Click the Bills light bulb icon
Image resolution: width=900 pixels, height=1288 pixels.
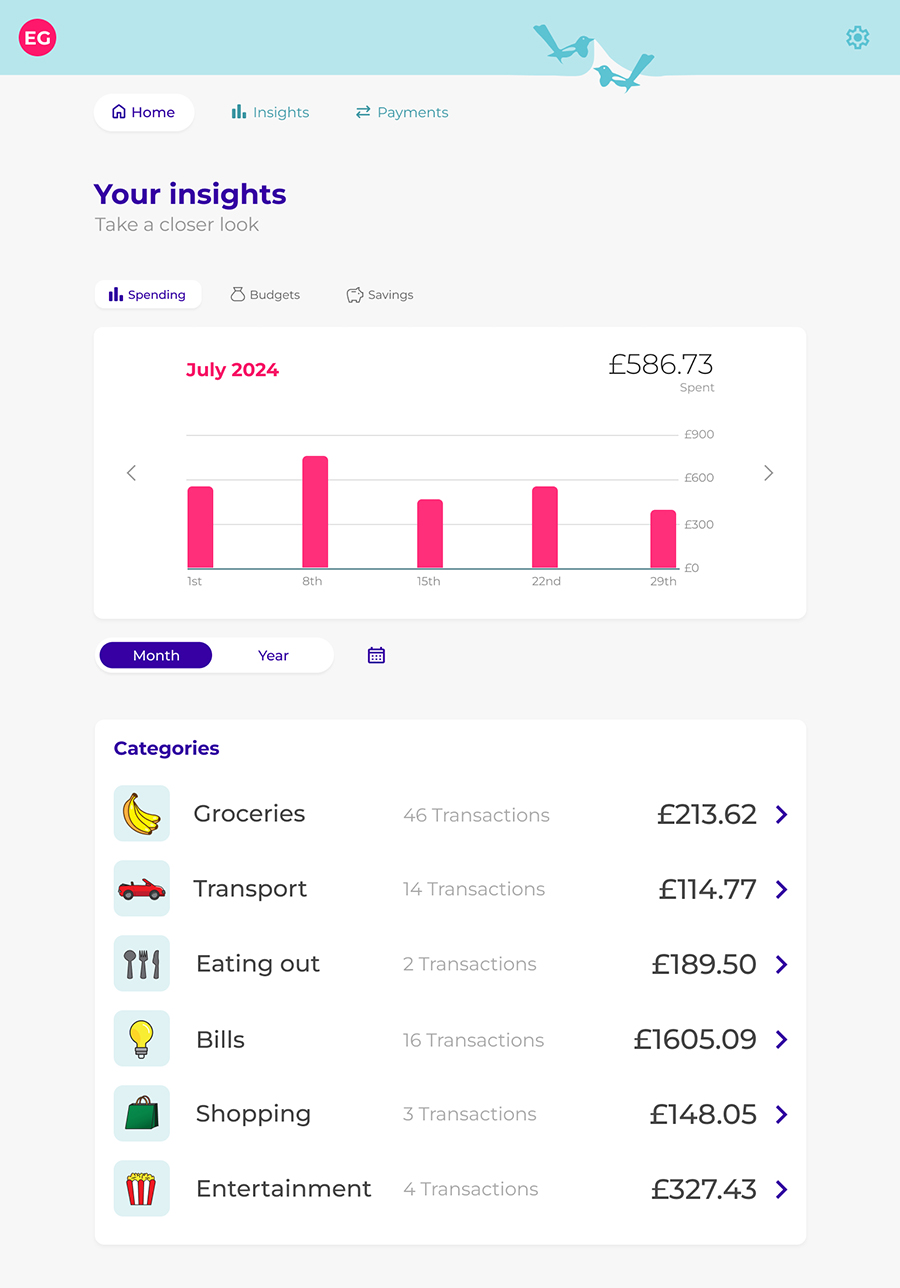pyautogui.click(x=142, y=1039)
